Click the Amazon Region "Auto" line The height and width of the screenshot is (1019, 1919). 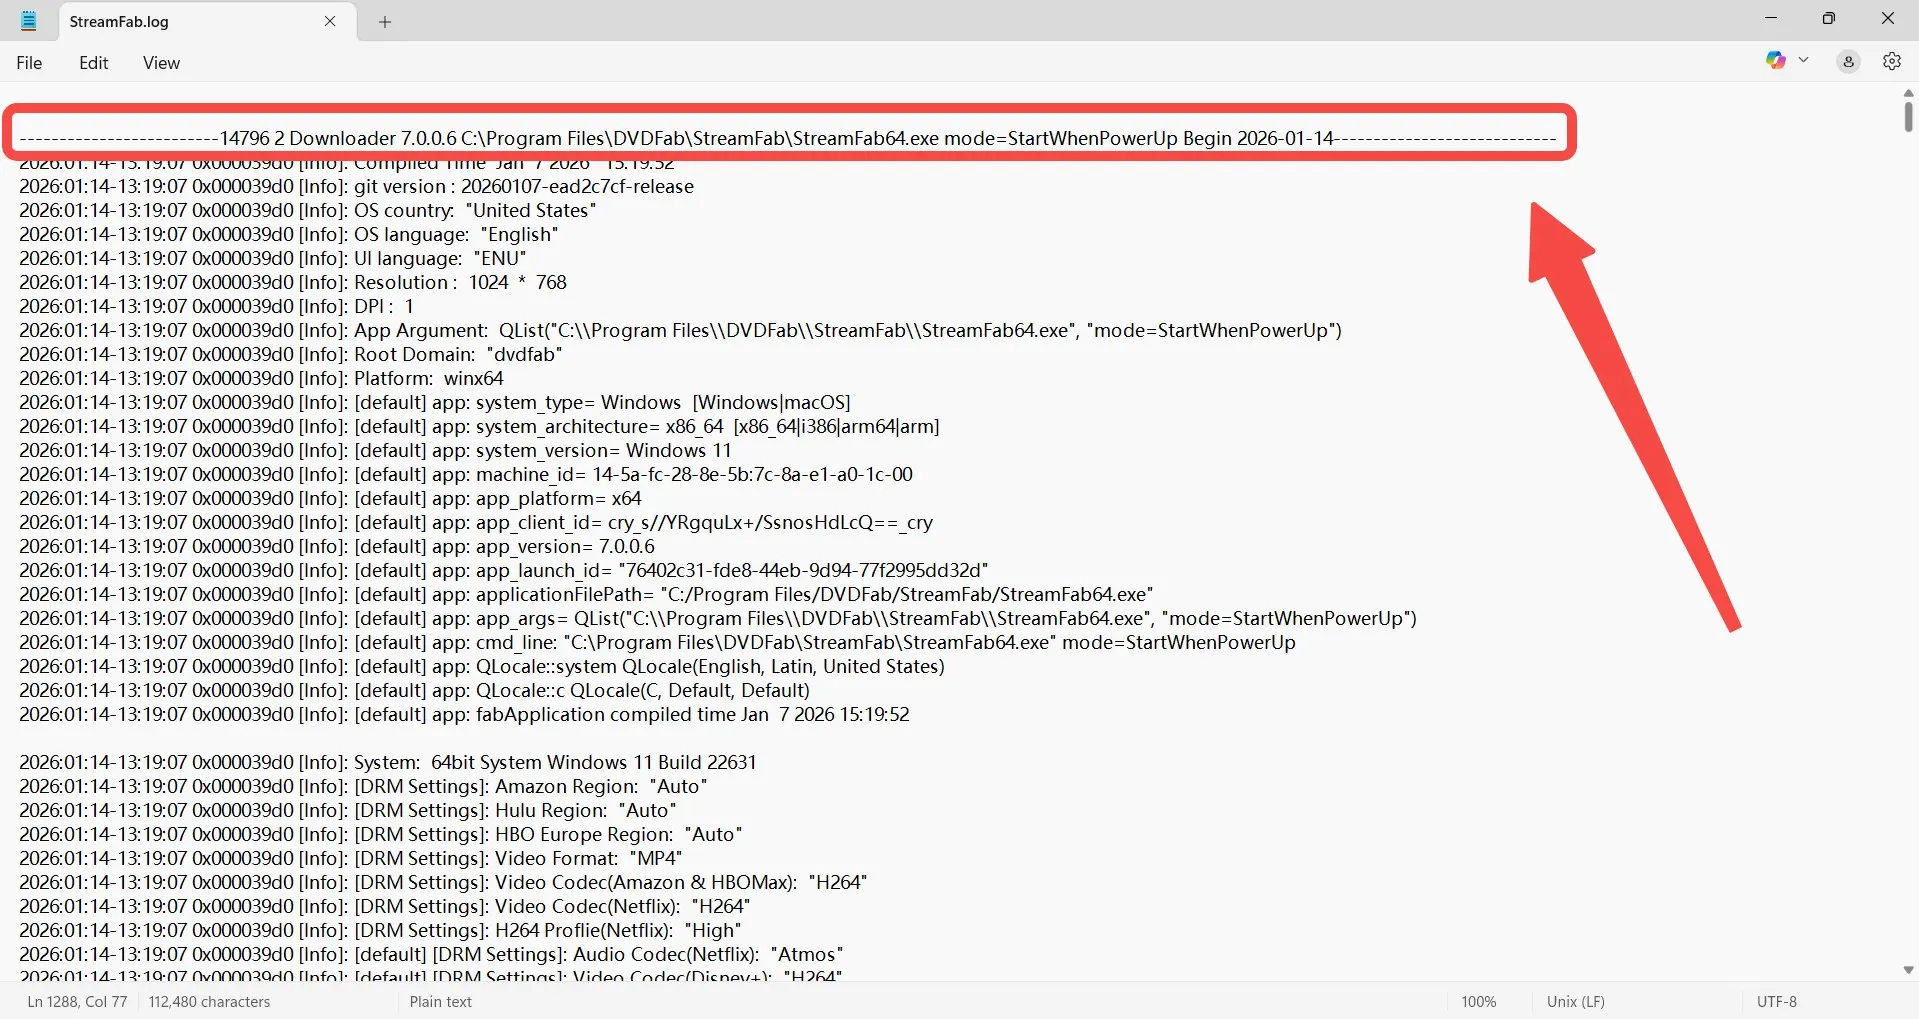[x=363, y=787]
